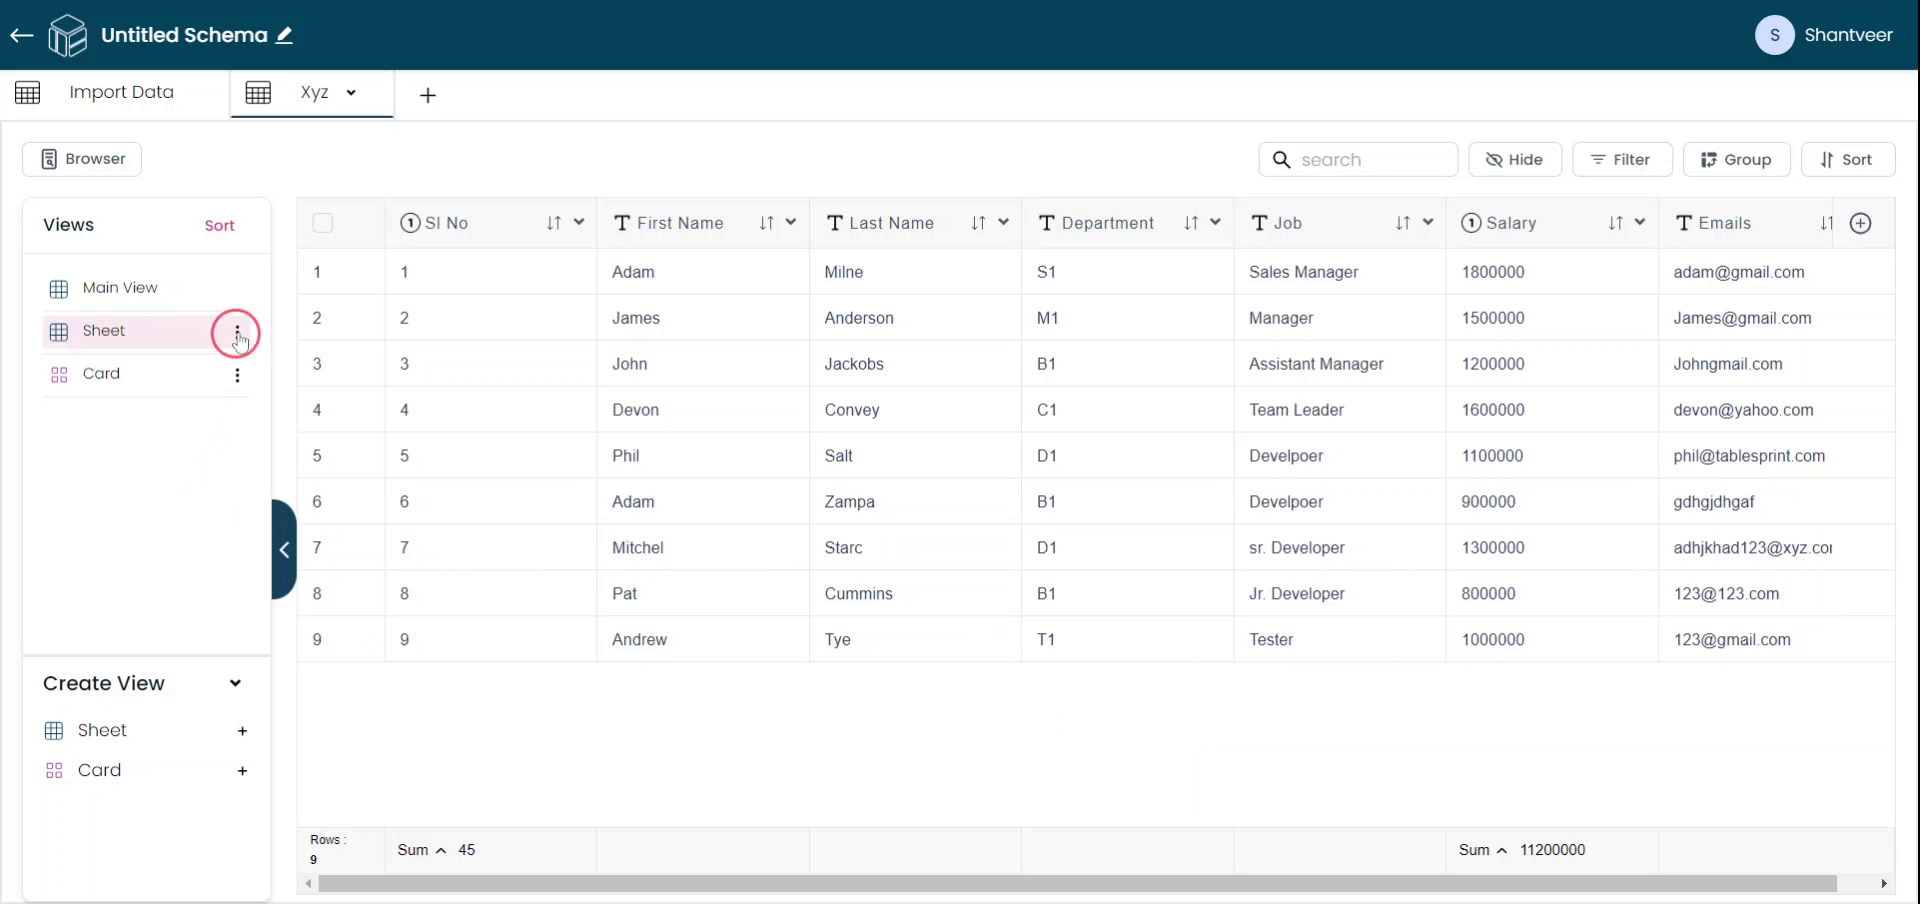1920x904 pixels.
Task: Collapse the Create View section
Action: (235, 684)
